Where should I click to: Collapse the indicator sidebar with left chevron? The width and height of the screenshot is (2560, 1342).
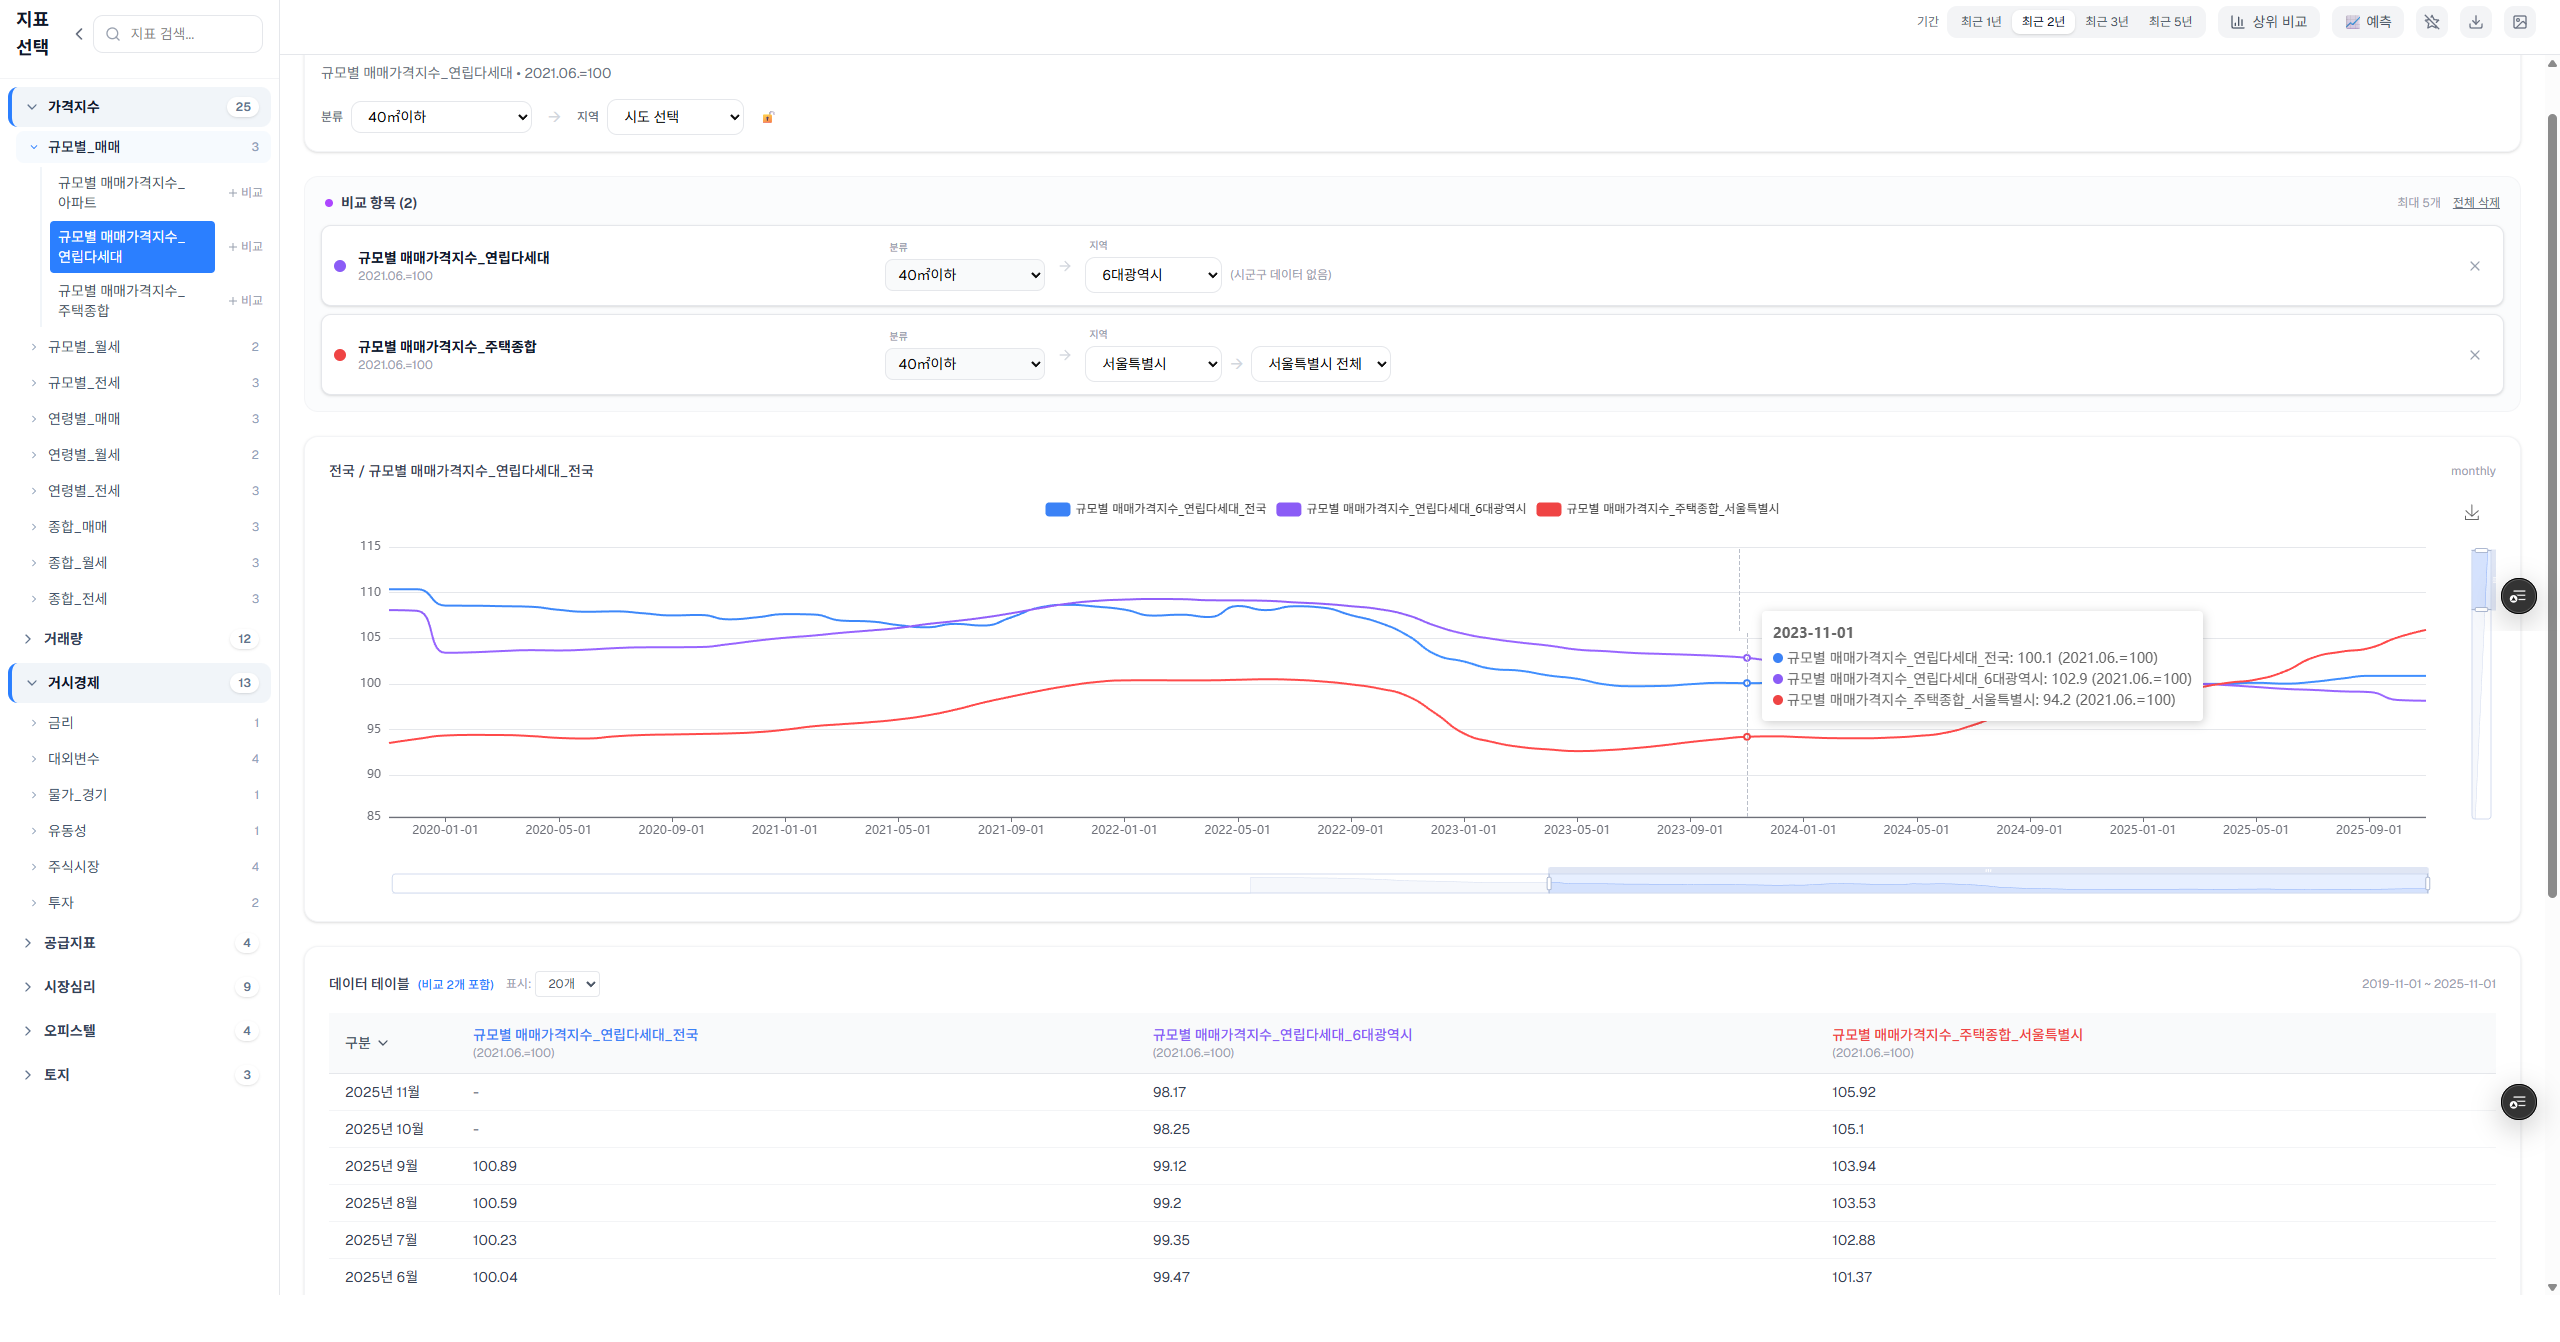tap(79, 34)
